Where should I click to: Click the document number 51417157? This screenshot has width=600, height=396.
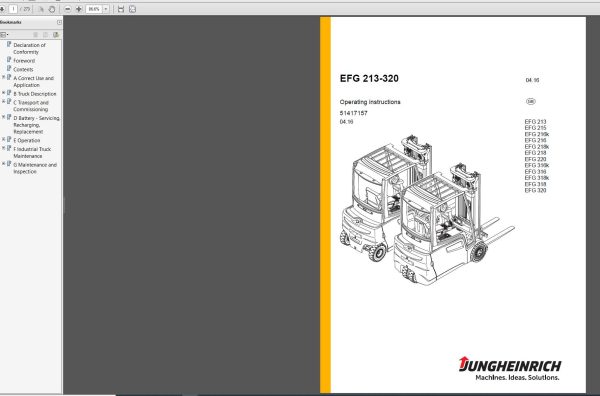[x=354, y=113]
